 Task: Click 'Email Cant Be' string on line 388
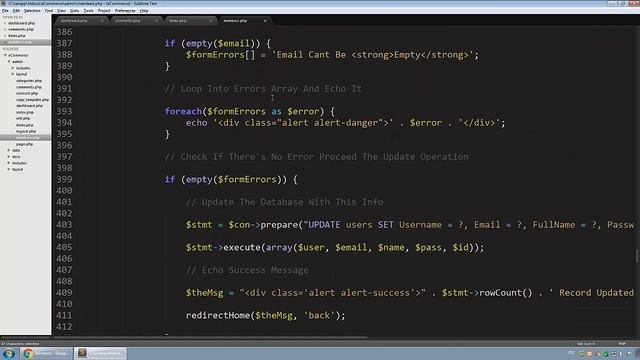[x=311, y=55]
